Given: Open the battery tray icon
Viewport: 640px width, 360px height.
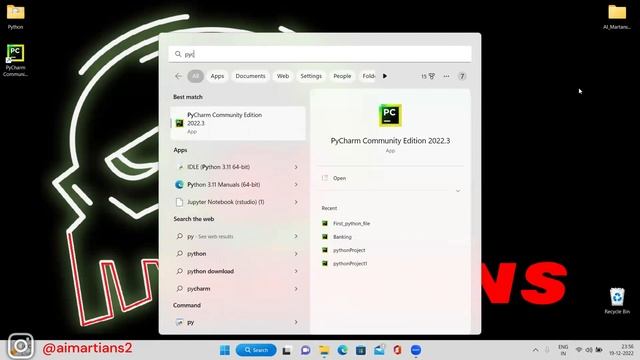Looking at the screenshot, I should 599,350.
